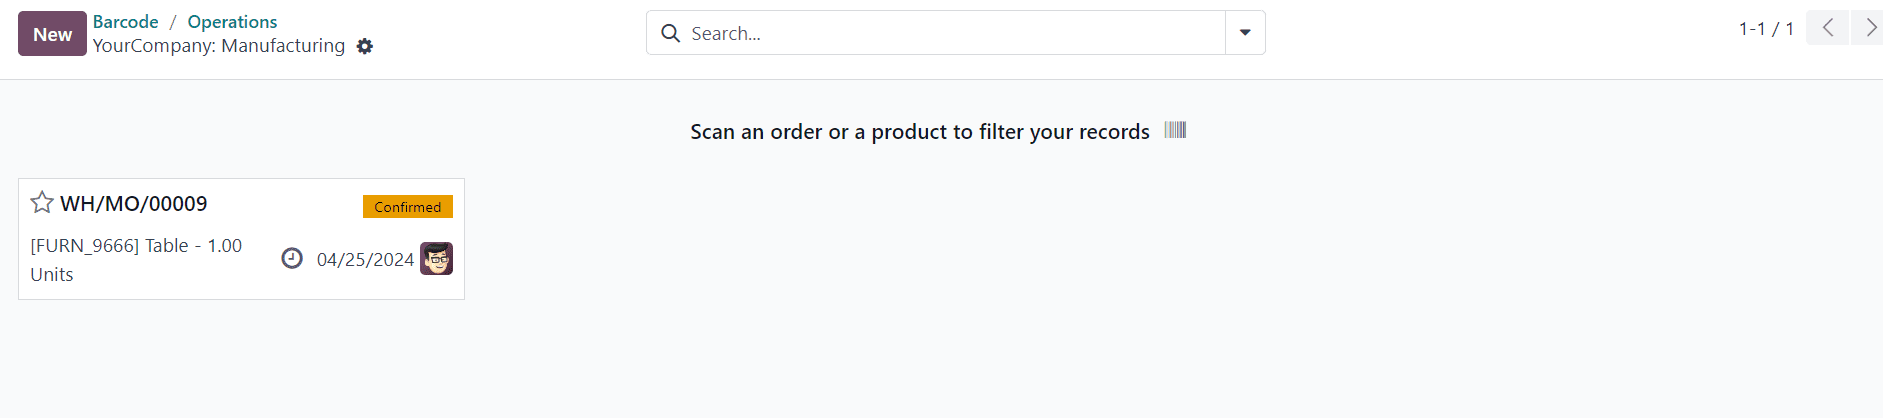Screen dimensions: 1883x418
Task: Go to the next page of records
Action: coord(1868,28)
